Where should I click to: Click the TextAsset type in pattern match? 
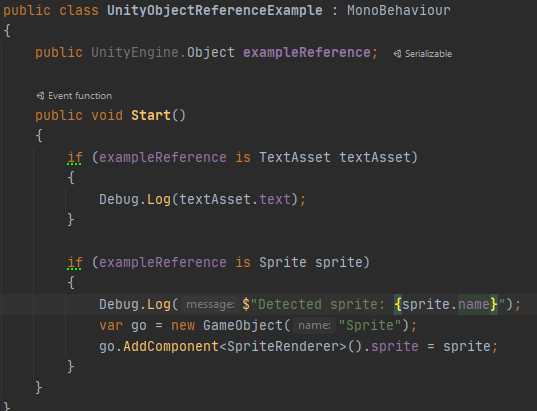(x=295, y=157)
